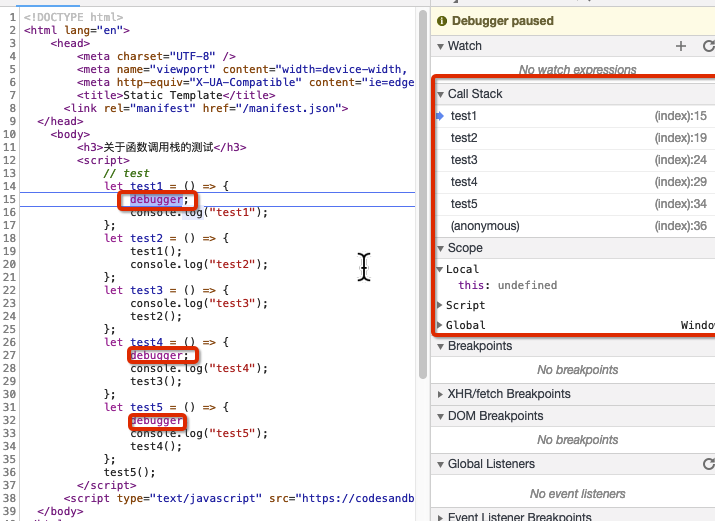
Task: Expand the Global scope
Action: 440,325
